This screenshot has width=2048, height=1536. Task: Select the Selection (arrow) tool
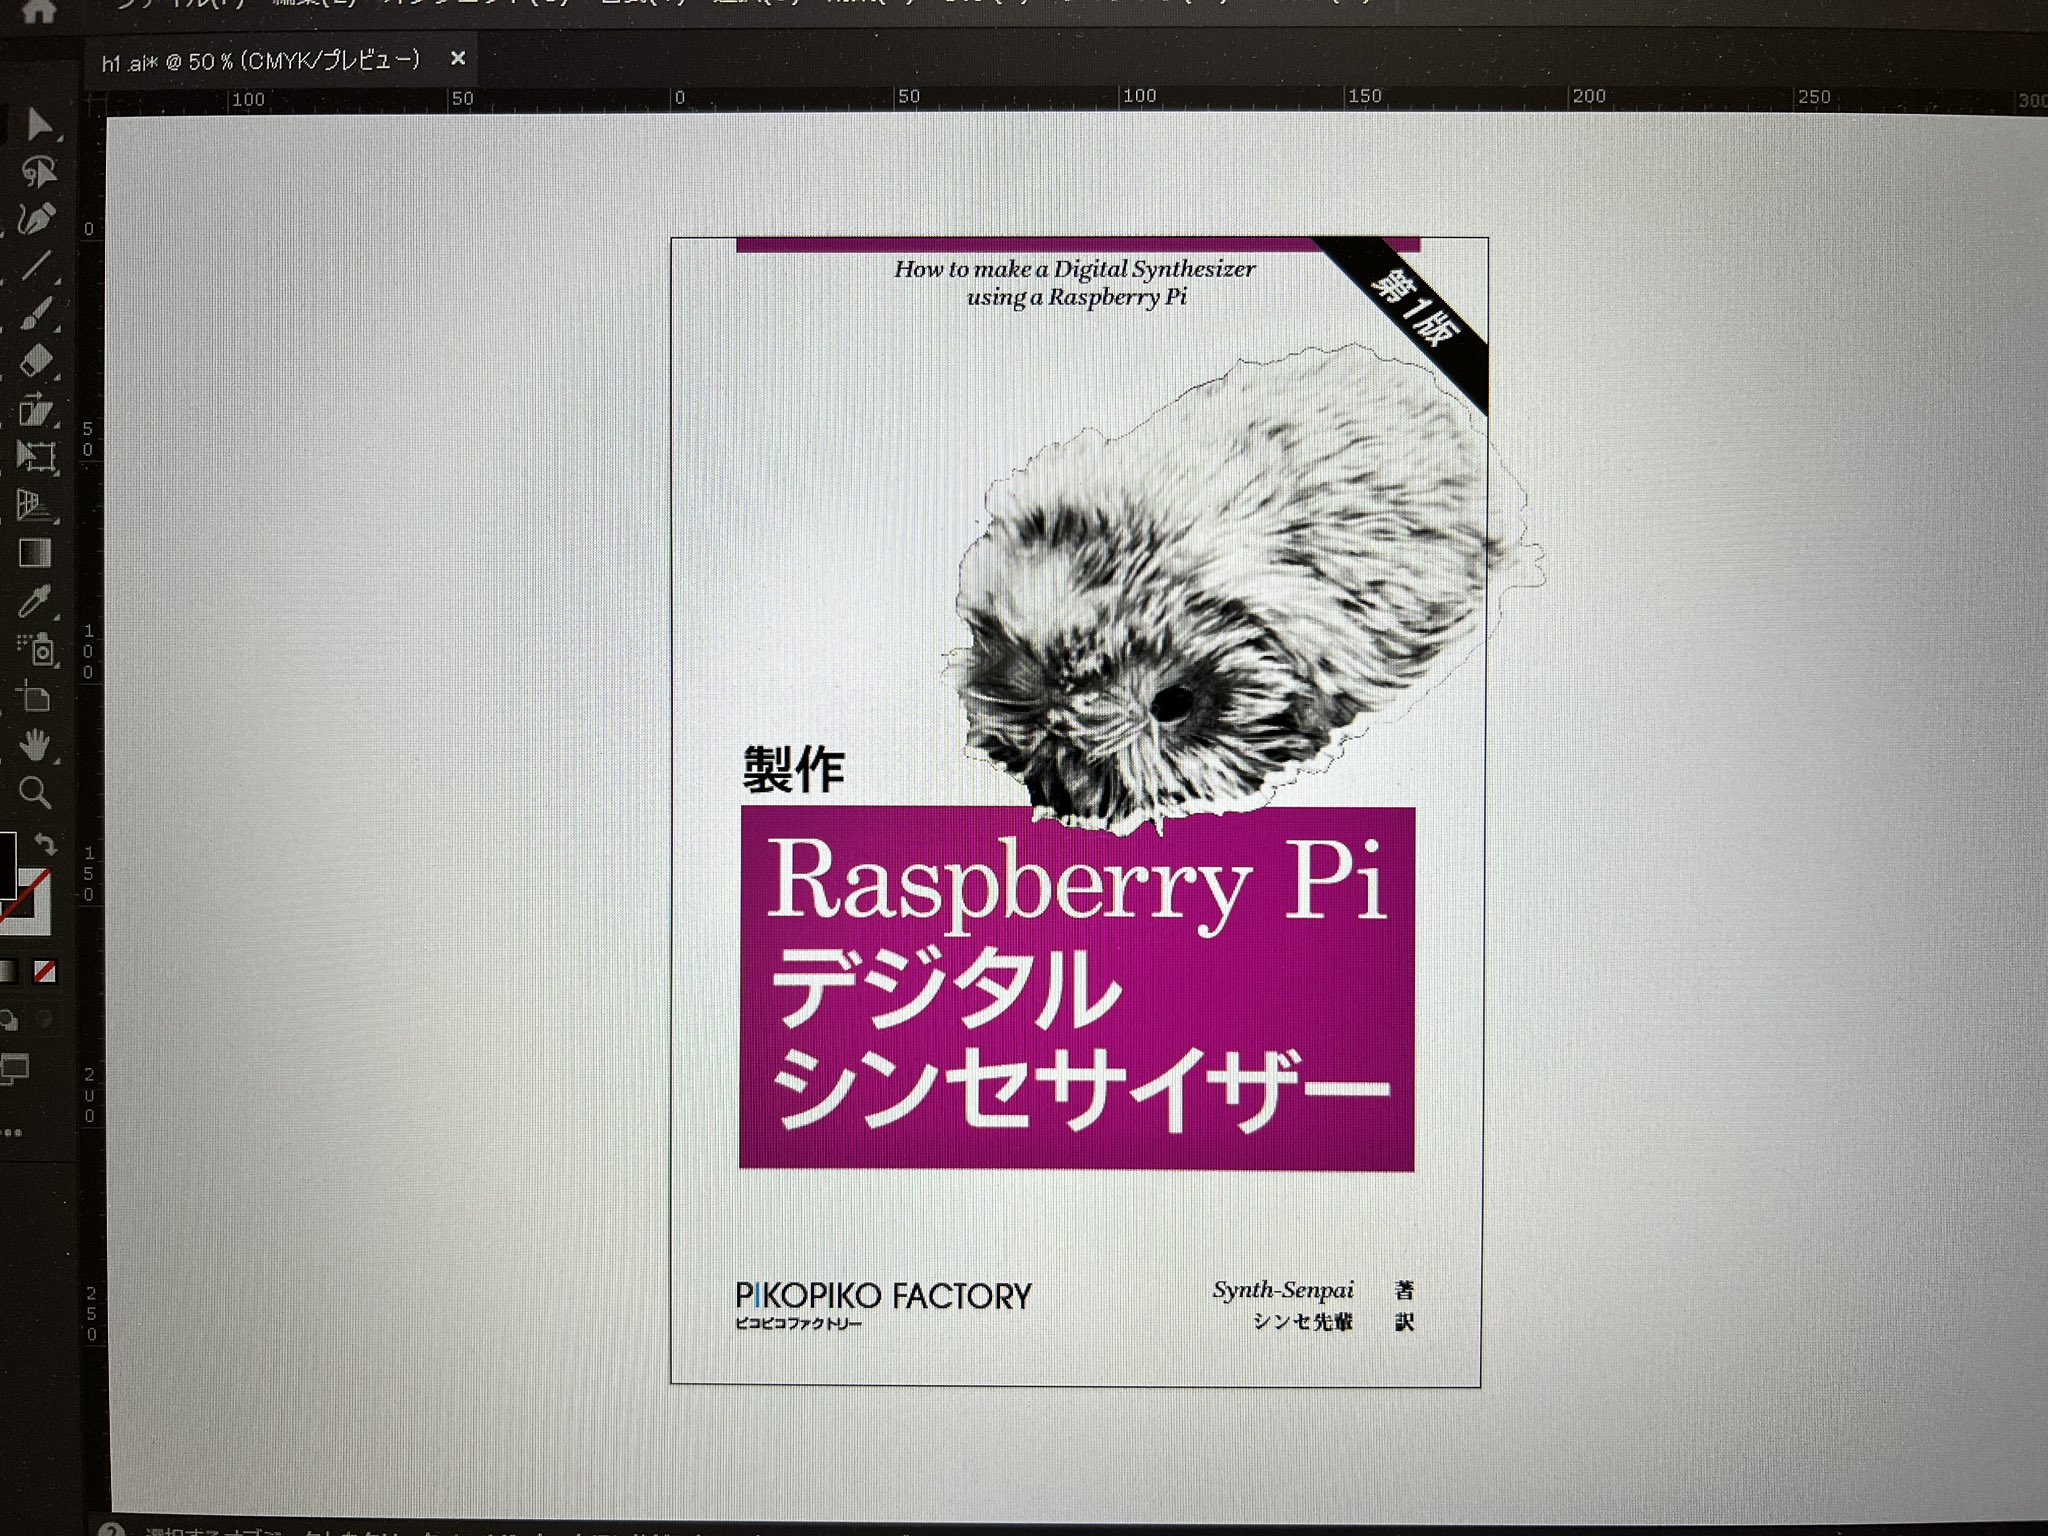[x=38, y=125]
